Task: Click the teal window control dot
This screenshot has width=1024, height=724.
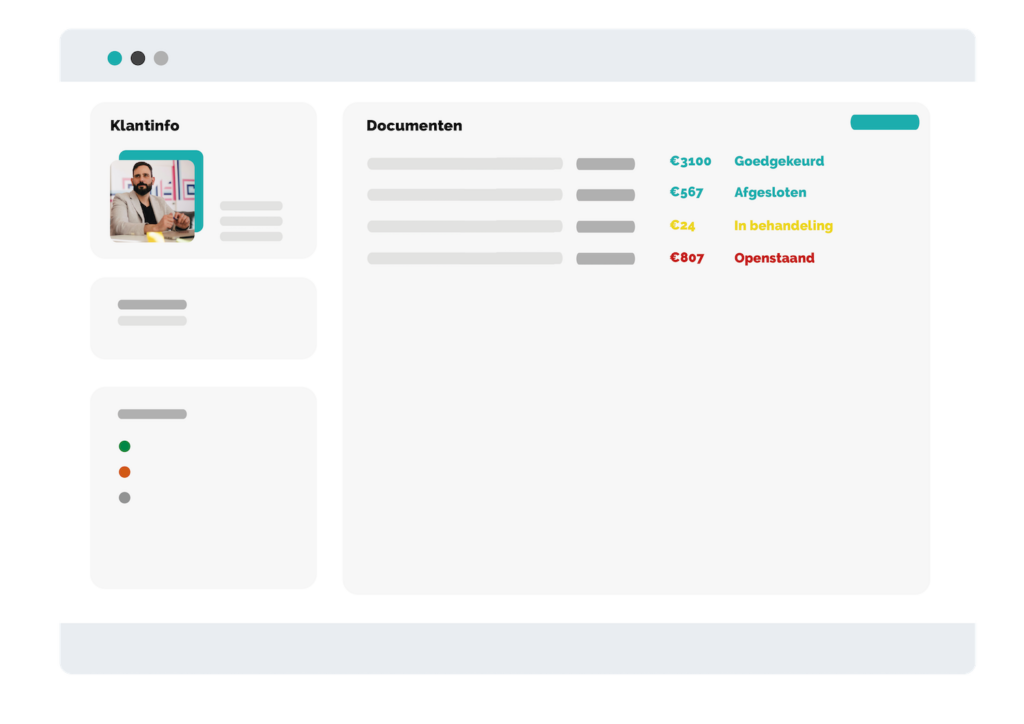Action: [115, 58]
